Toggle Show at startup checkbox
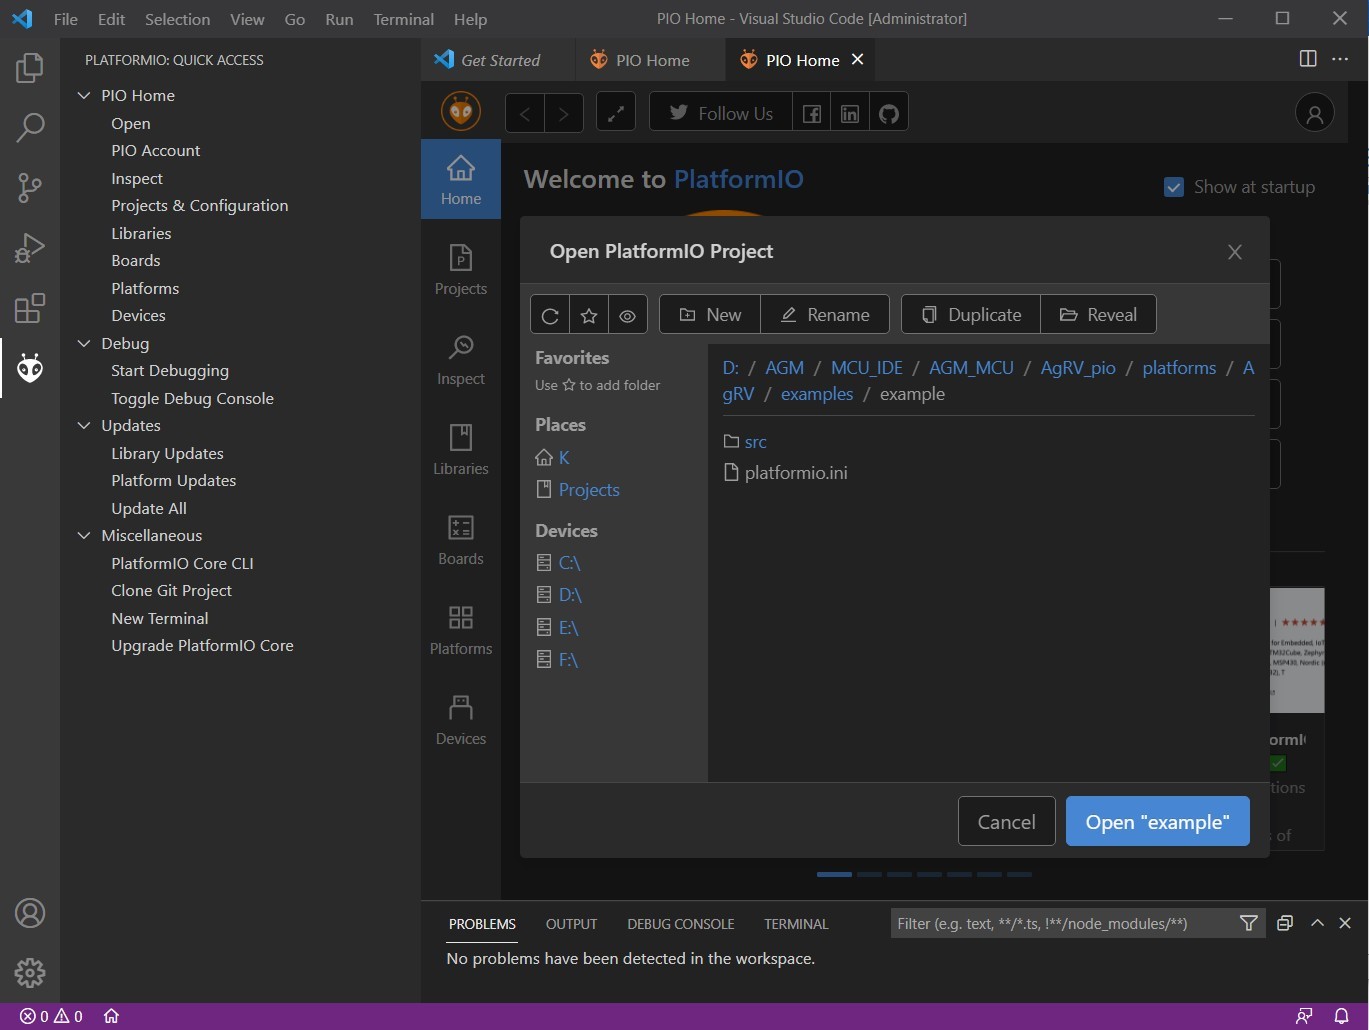Viewport: 1369px width, 1030px height. point(1174,187)
